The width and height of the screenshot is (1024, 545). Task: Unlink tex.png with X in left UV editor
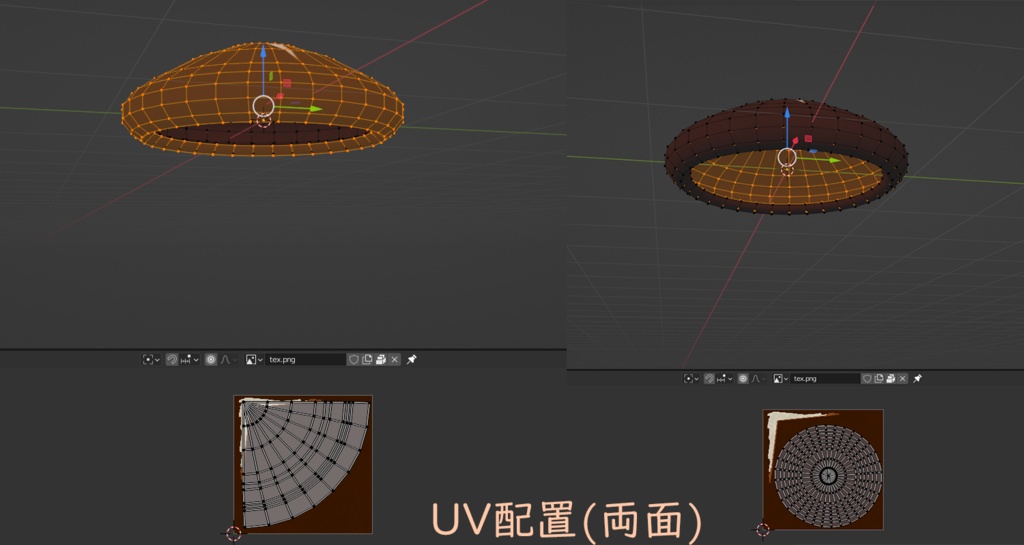pos(394,360)
